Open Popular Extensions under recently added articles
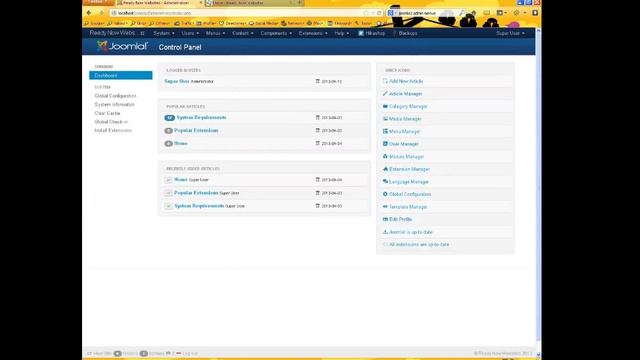The height and width of the screenshot is (360, 640). (x=196, y=193)
